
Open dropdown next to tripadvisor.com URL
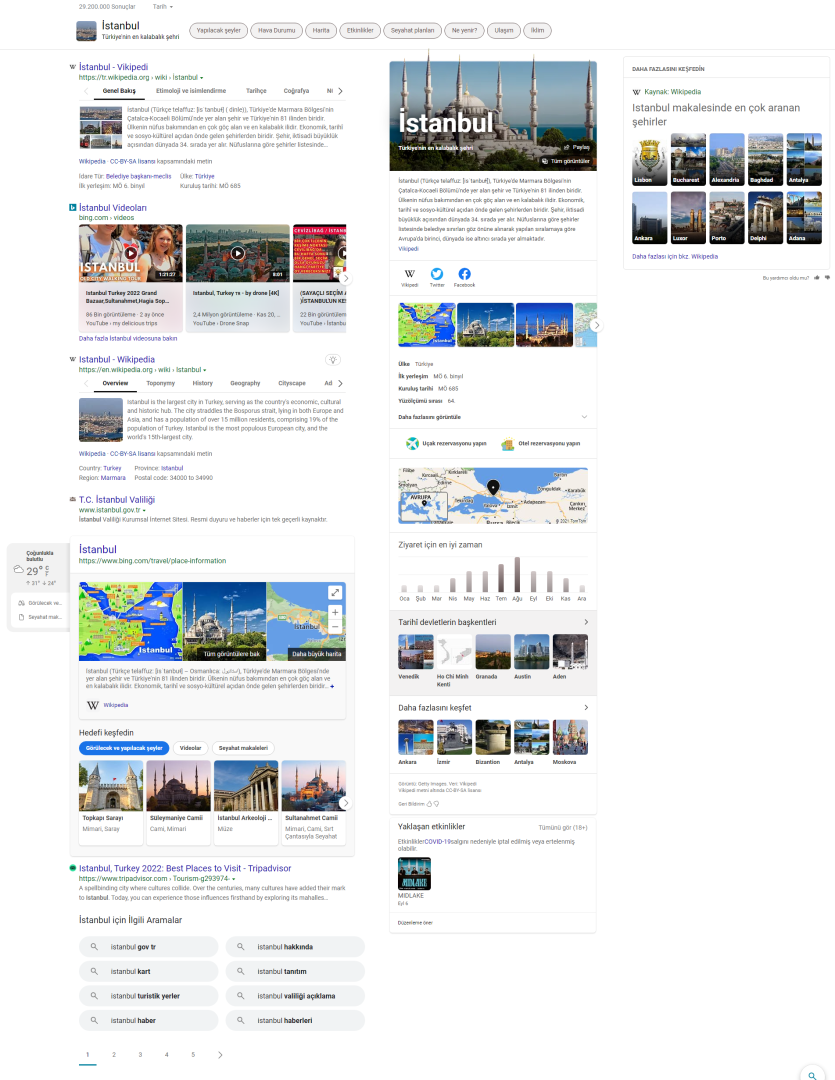234,879
